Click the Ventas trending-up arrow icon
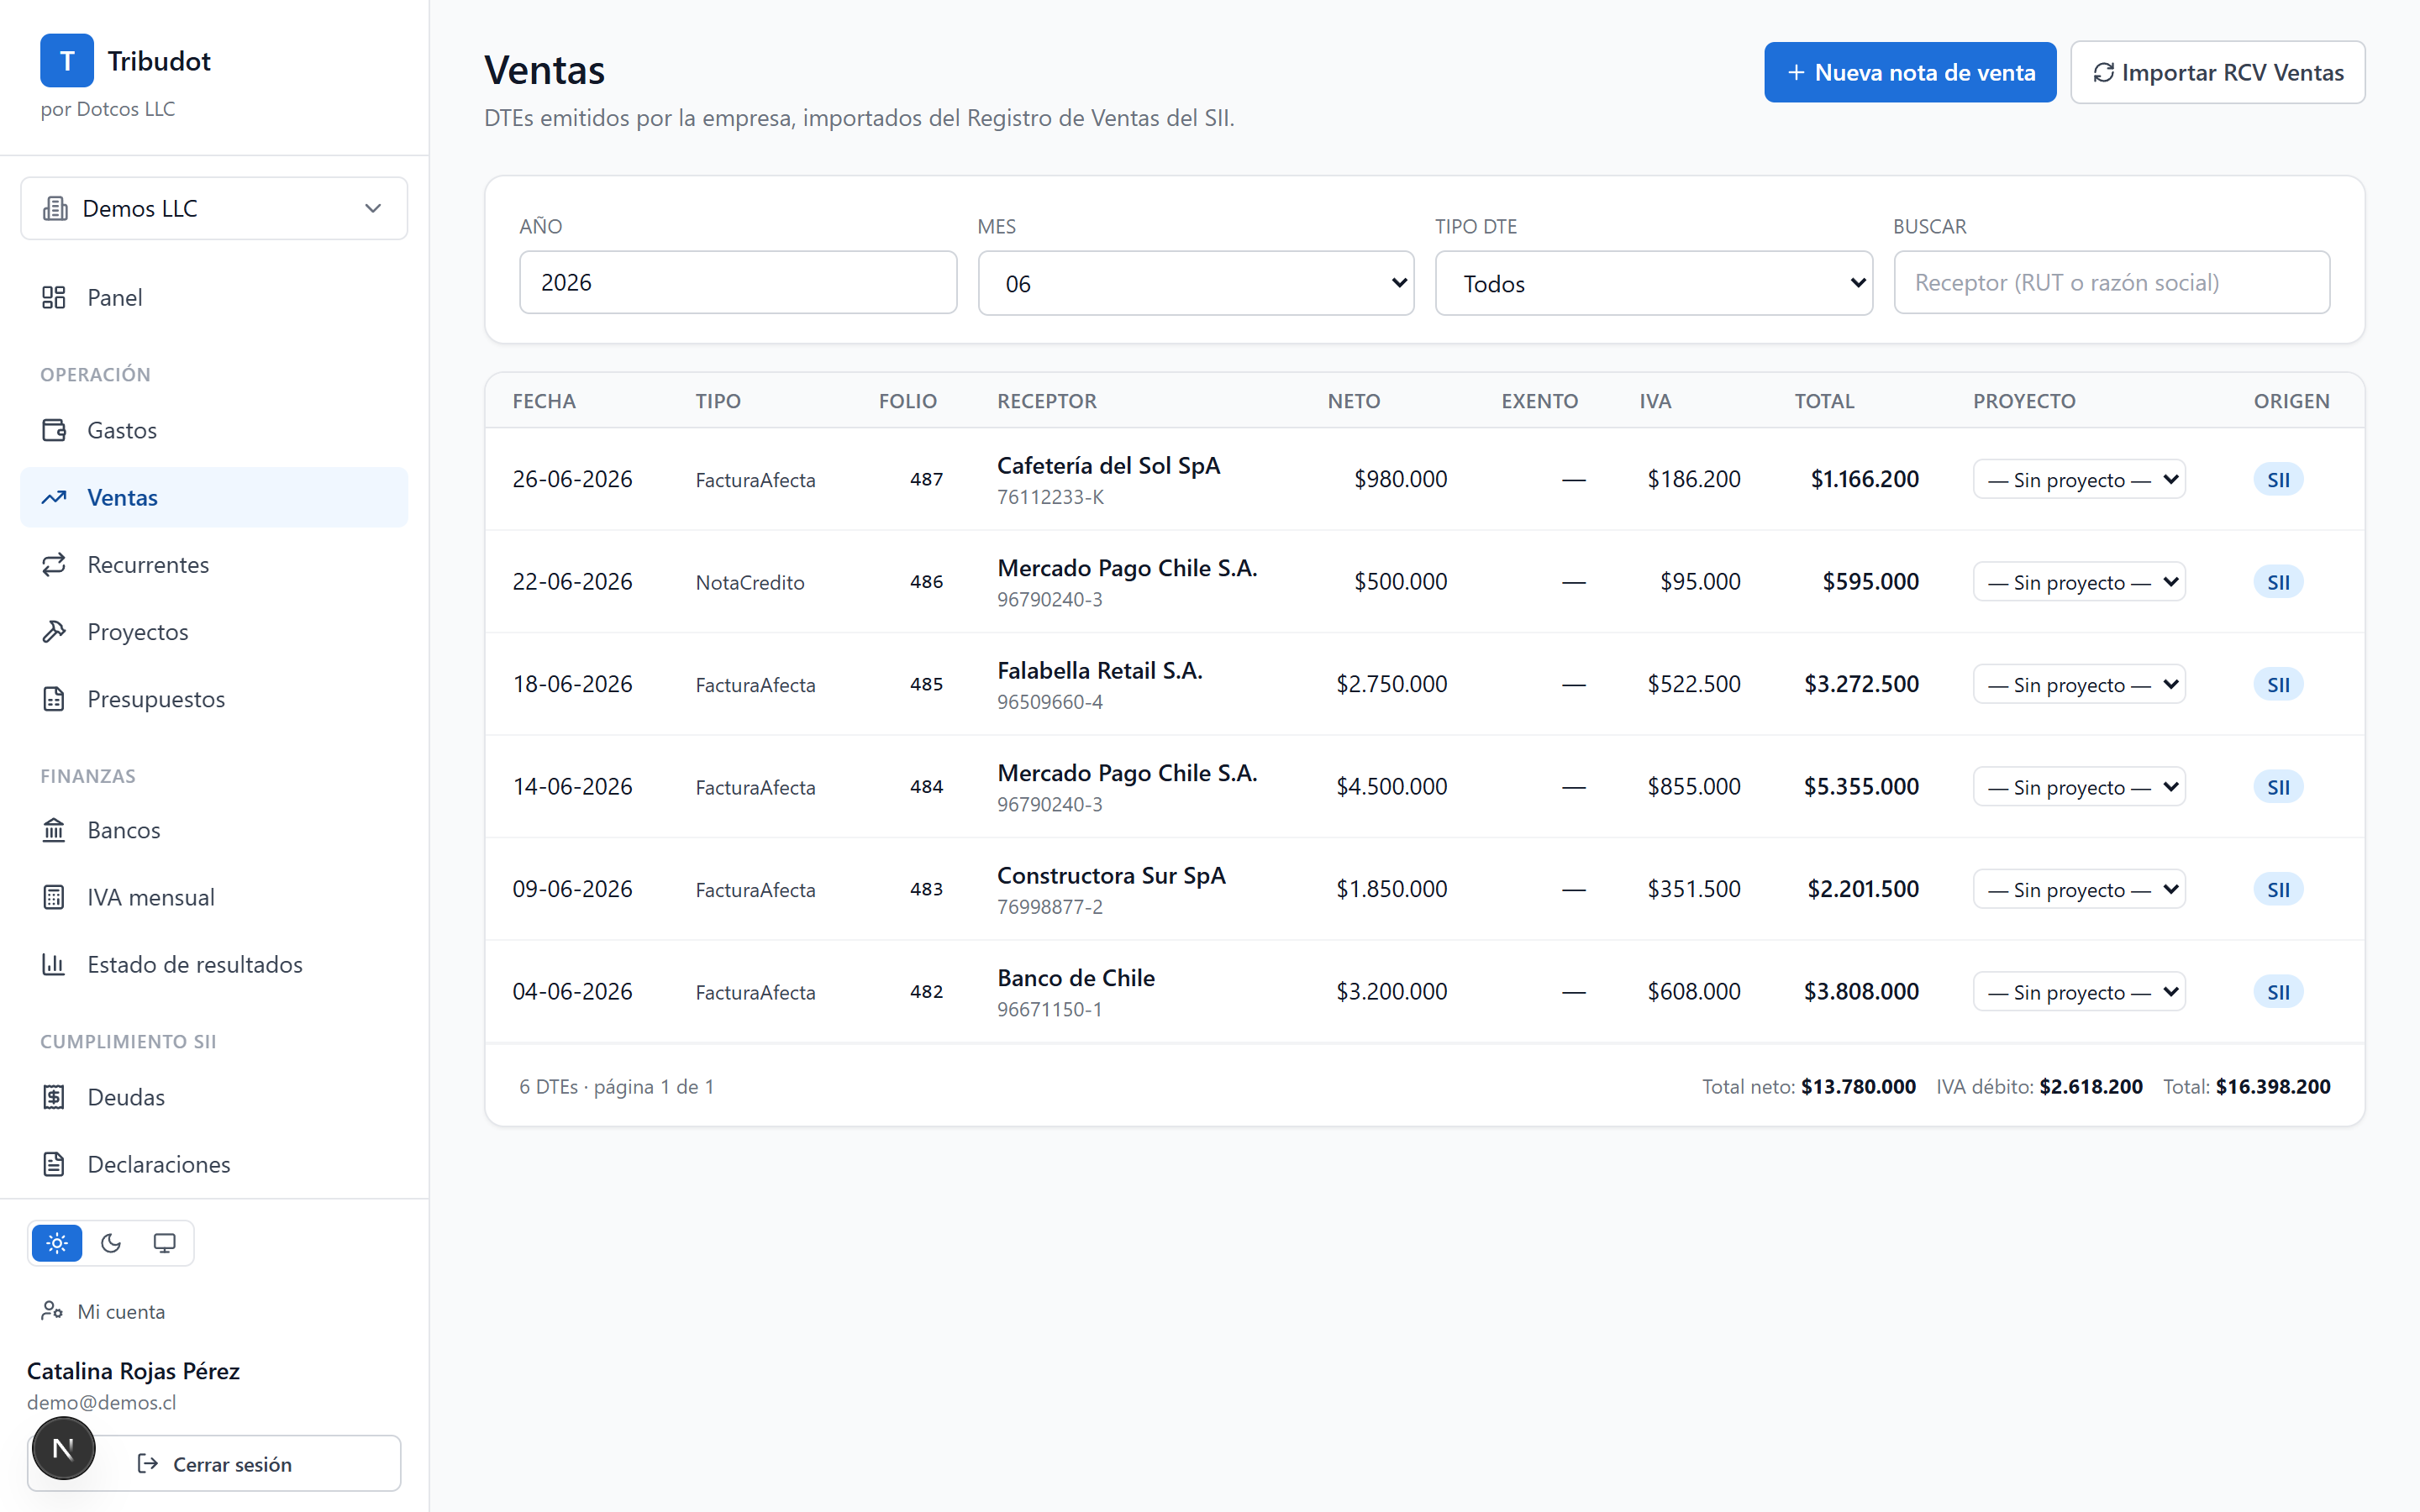This screenshot has height=1512, width=2420. point(54,497)
